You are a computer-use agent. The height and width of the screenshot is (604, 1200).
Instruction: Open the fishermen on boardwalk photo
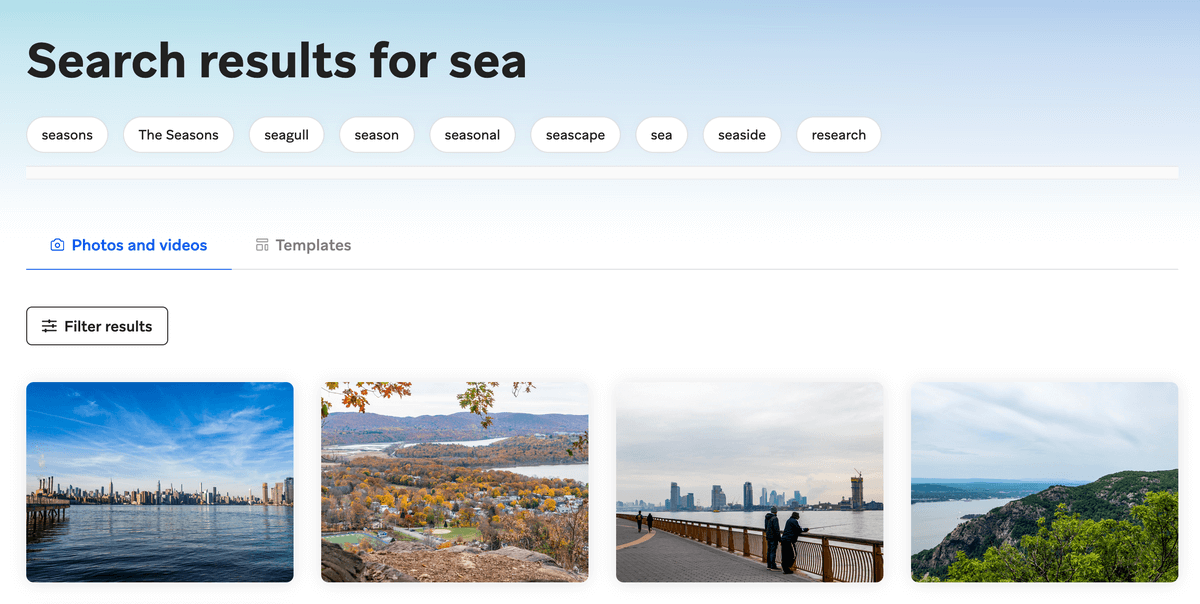(x=749, y=482)
